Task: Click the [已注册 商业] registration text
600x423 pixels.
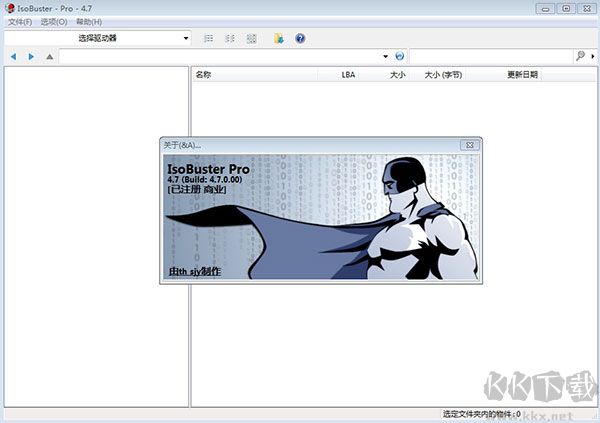Action: point(197,189)
